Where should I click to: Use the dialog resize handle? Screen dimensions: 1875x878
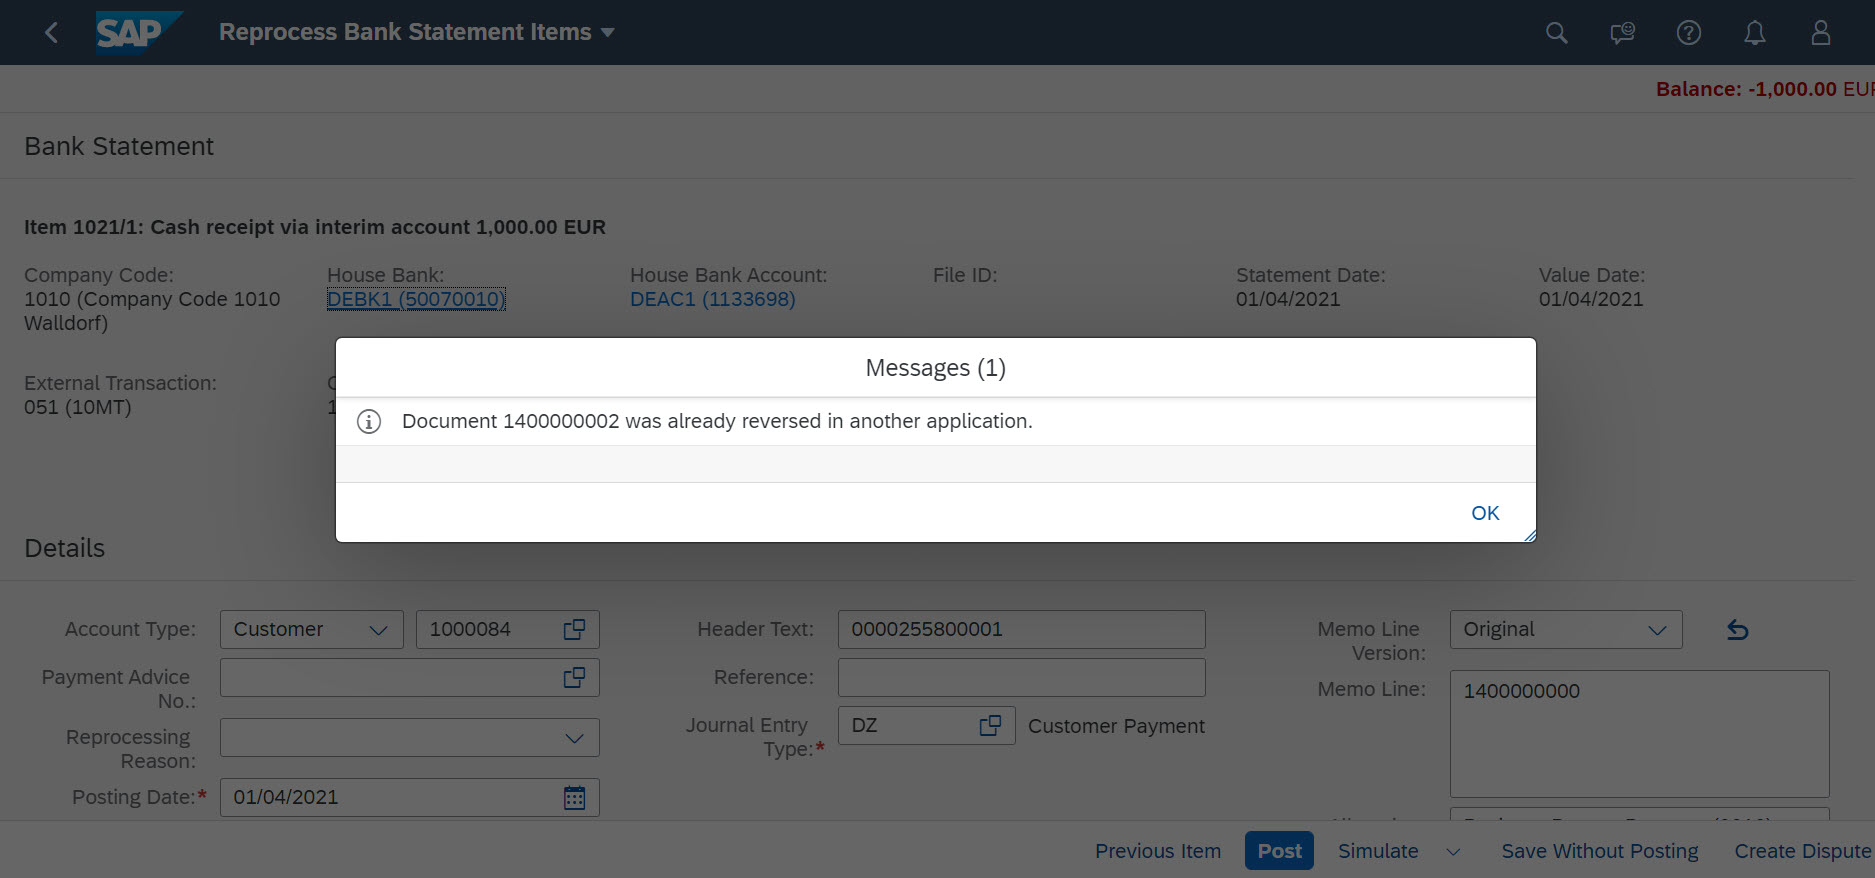(x=1529, y=535)
